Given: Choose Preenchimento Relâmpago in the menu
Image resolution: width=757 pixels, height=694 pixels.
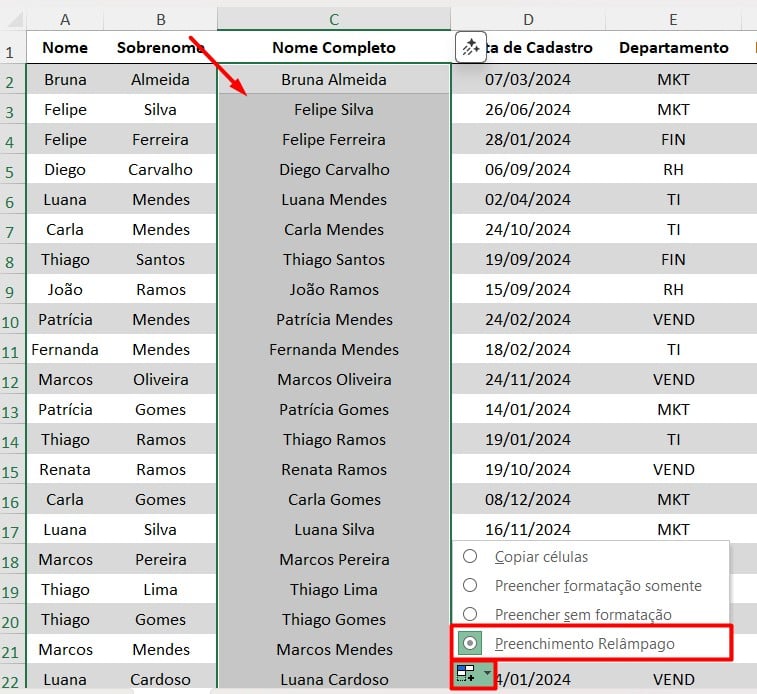Looking at the screenshot, I should pyautogui.click(x=584, y=644).
